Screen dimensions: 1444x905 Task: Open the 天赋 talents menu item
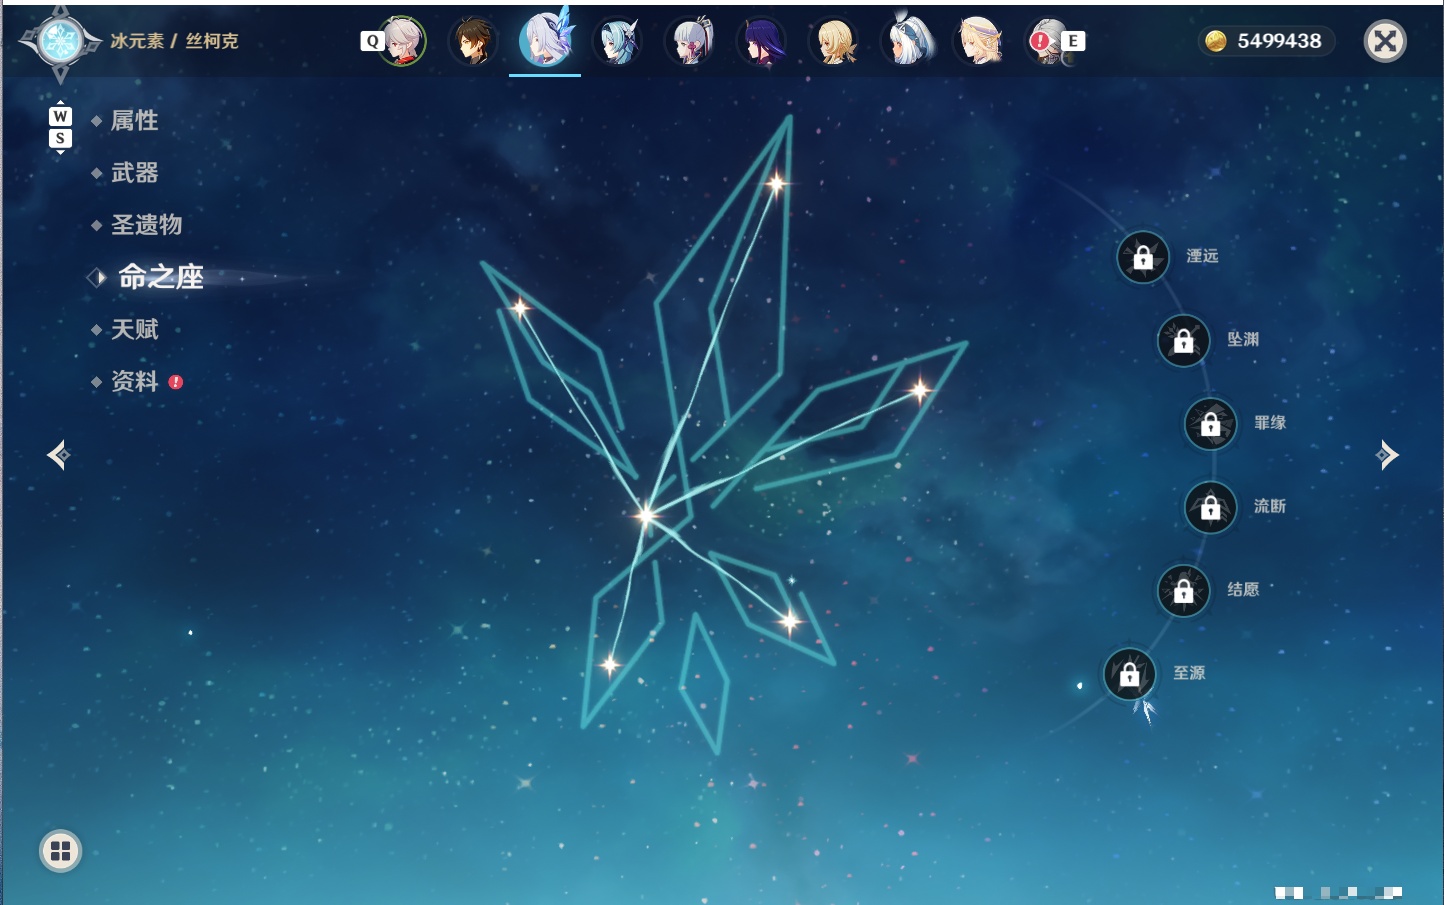coord(134,329)
